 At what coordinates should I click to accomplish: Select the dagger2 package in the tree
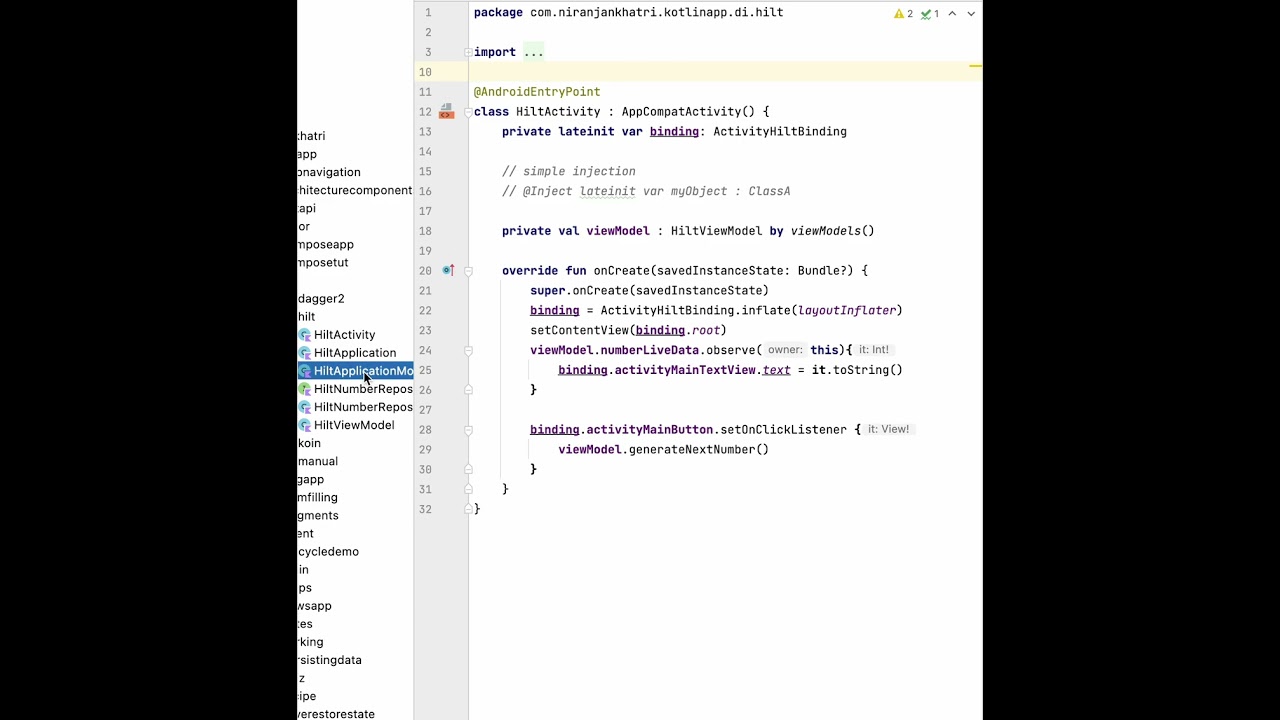click(x=321, y=299)
